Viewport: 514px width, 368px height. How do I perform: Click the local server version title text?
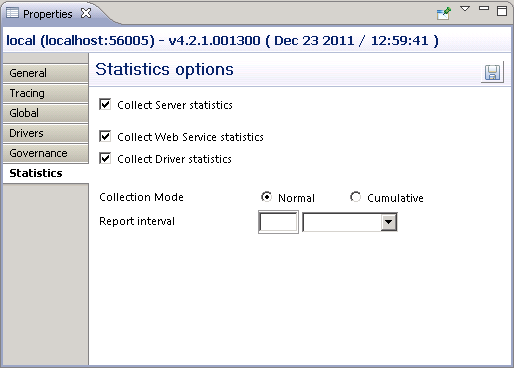[x=222, y=41]
